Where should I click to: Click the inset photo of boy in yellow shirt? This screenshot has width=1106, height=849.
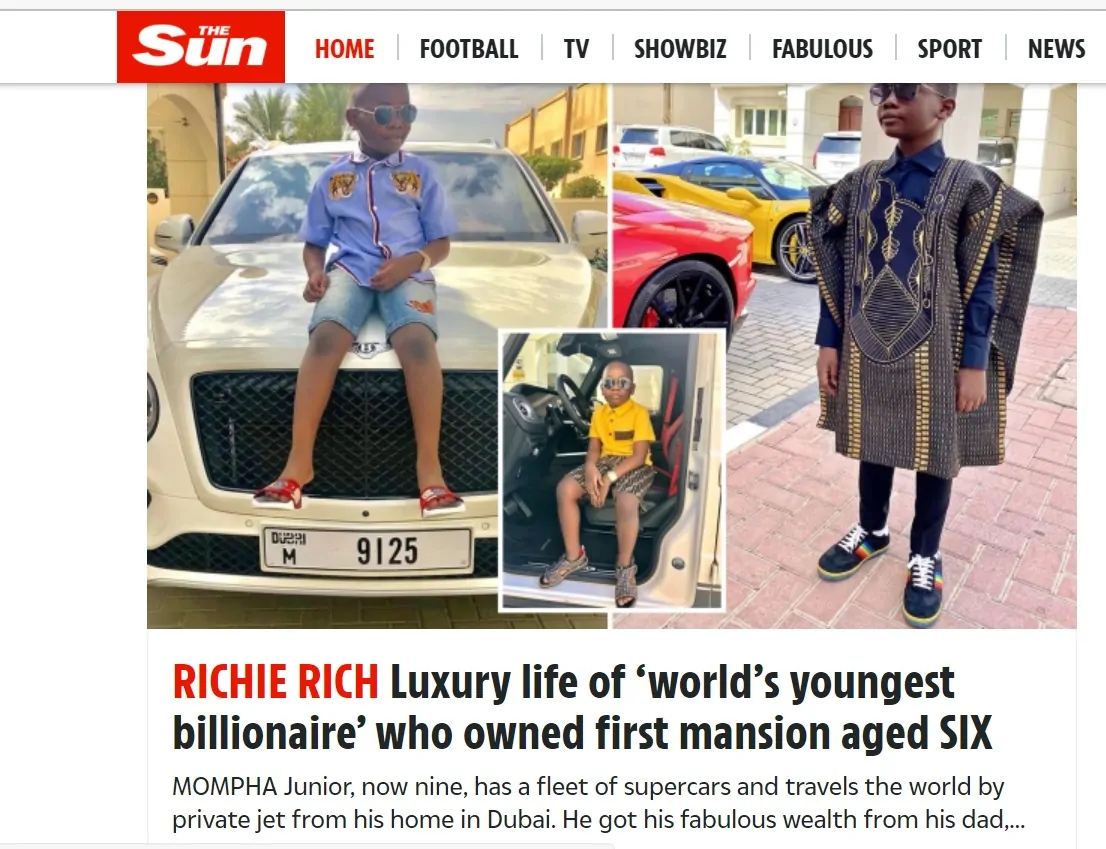click(612, 470)
